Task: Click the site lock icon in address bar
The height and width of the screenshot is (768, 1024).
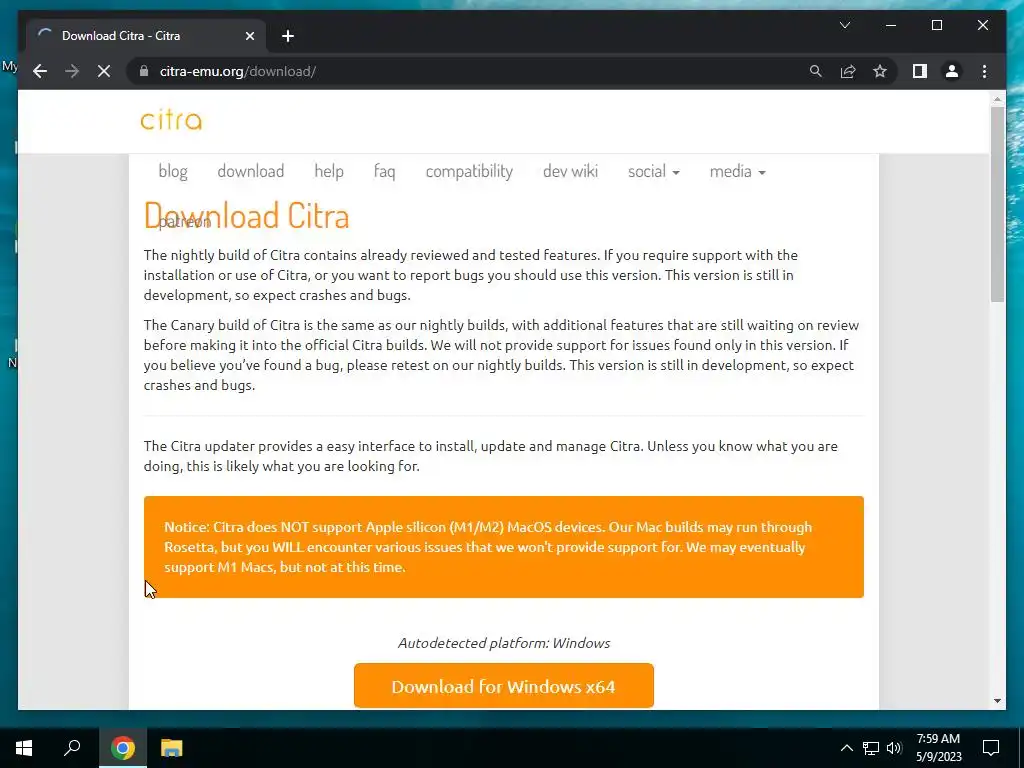Action: [x=144, y=71]
